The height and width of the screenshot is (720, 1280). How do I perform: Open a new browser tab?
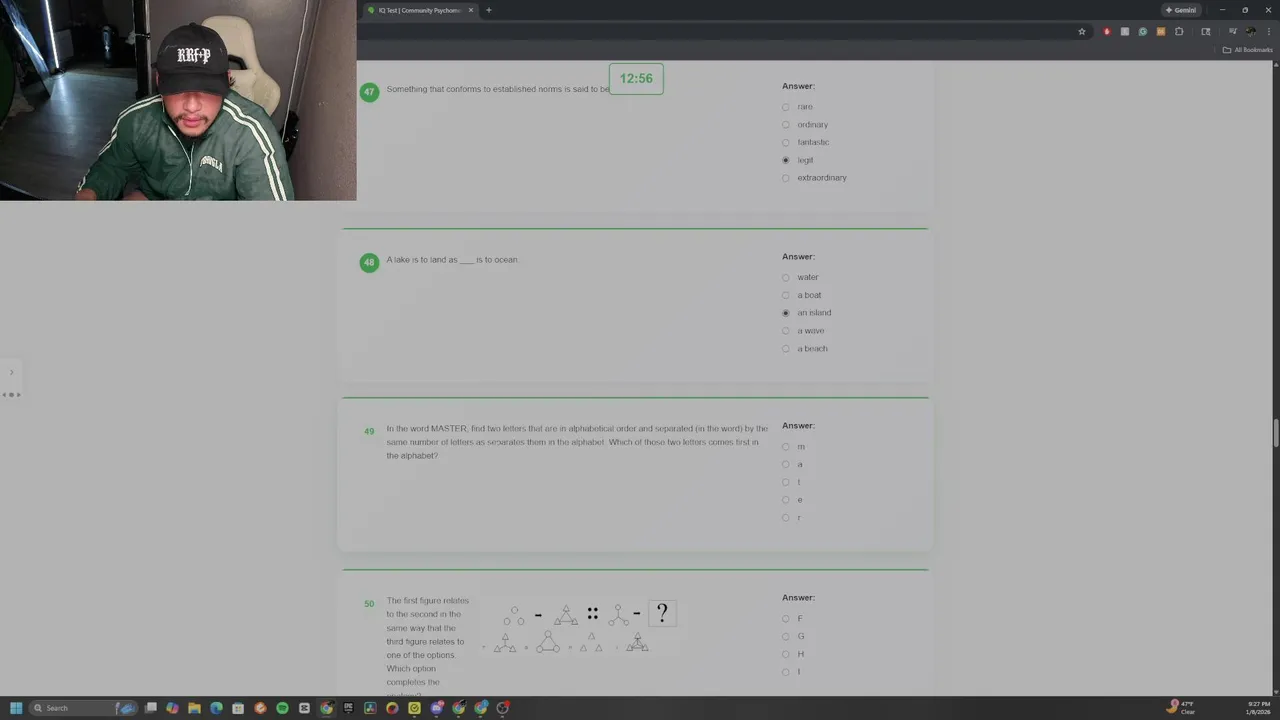[488, 10]
